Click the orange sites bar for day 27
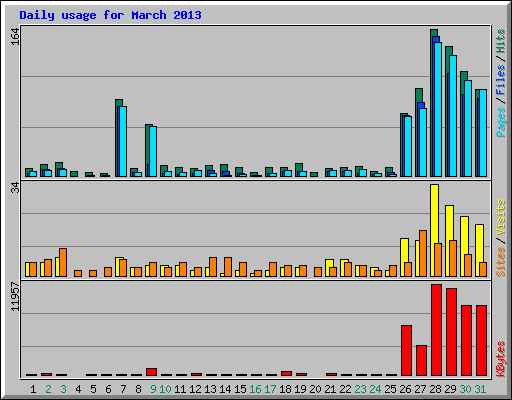 (x=423, y=253)
